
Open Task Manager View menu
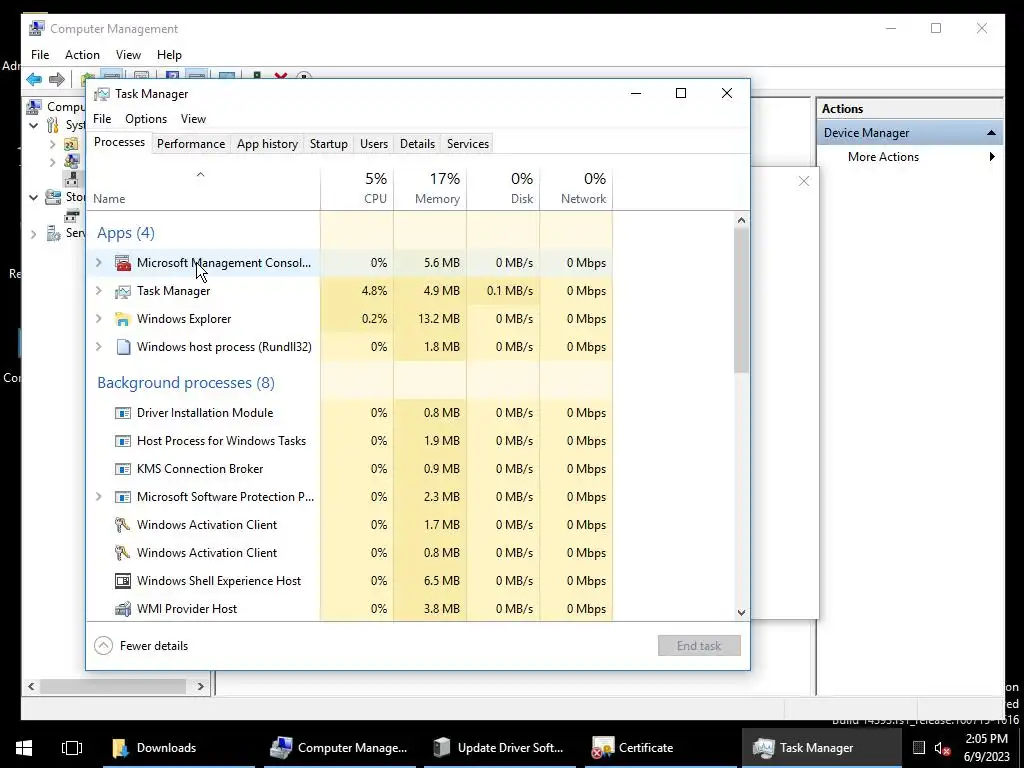[x=193, y=119]
